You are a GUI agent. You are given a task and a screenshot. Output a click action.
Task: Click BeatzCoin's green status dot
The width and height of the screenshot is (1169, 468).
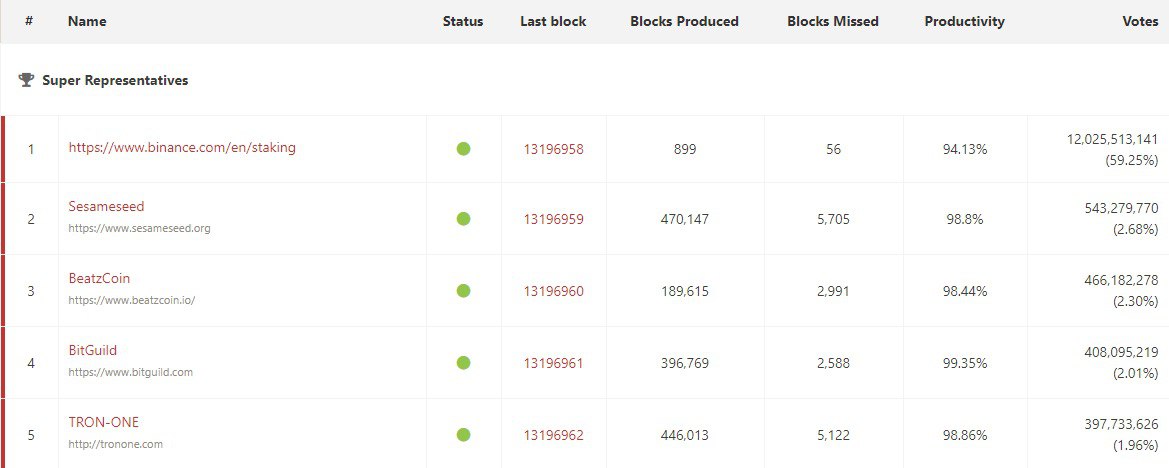click(463, 291)
